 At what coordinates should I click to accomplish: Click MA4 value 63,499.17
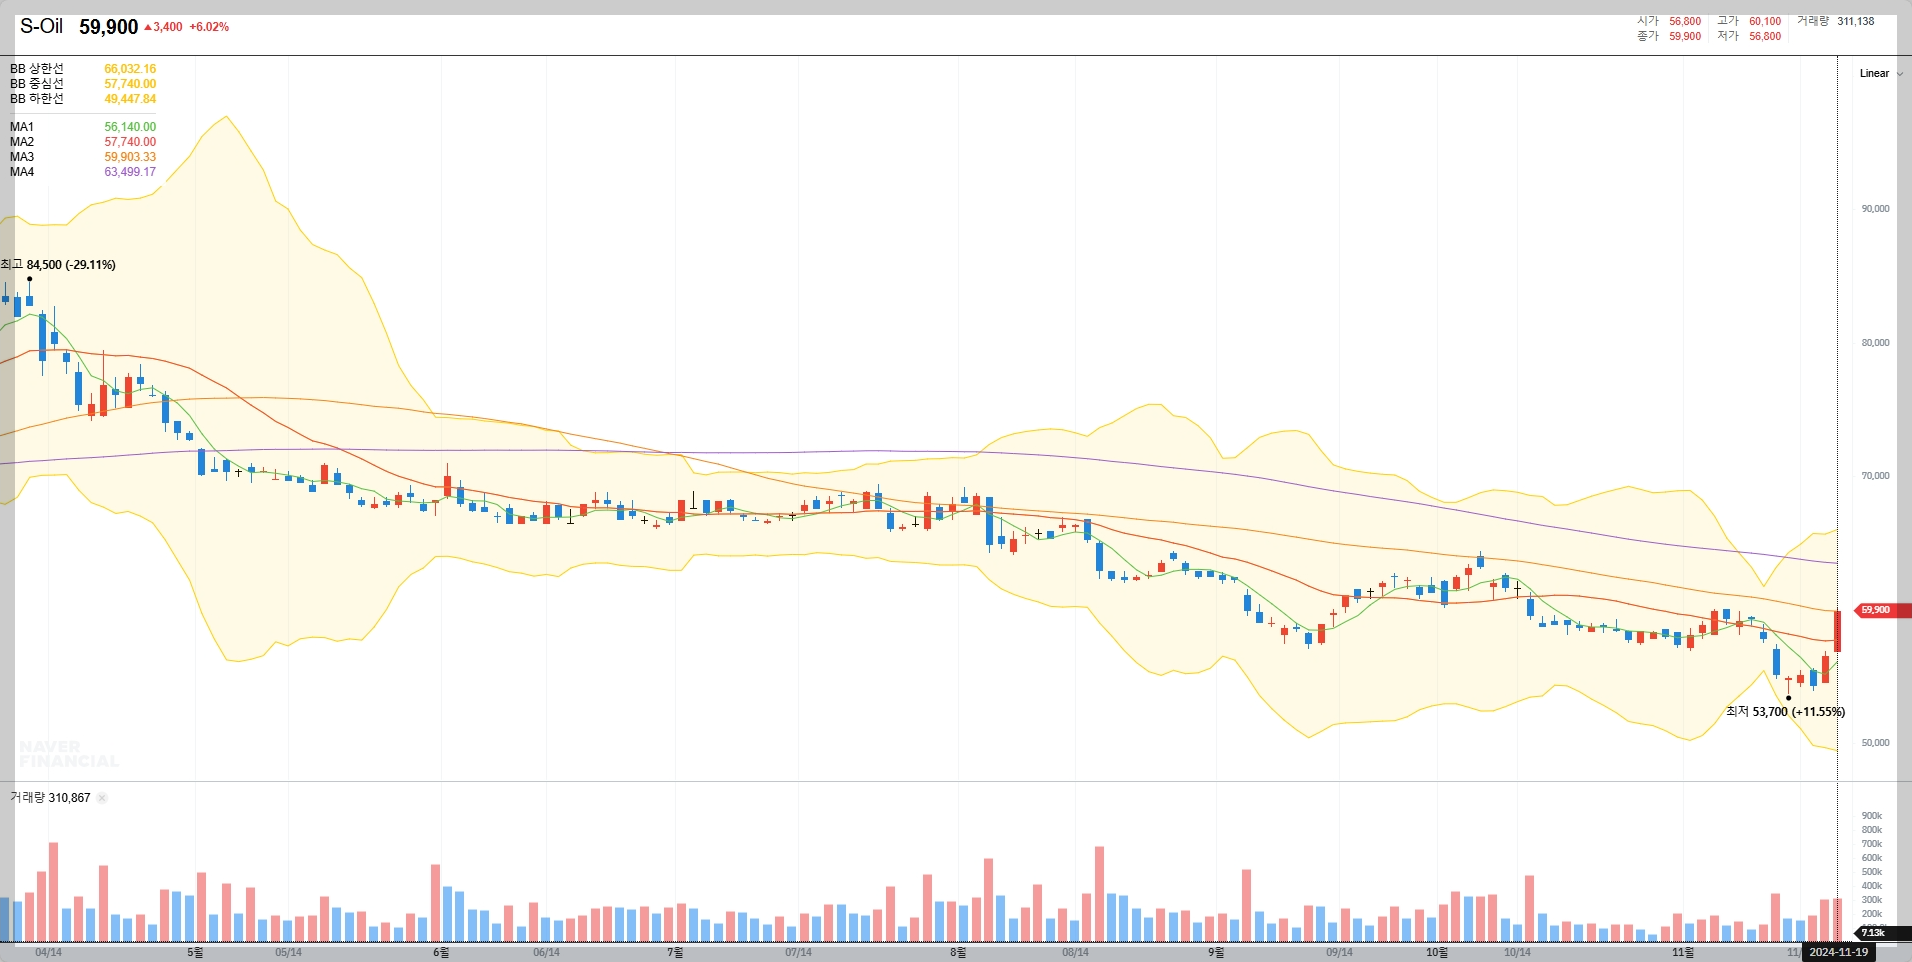click(130, 172)
